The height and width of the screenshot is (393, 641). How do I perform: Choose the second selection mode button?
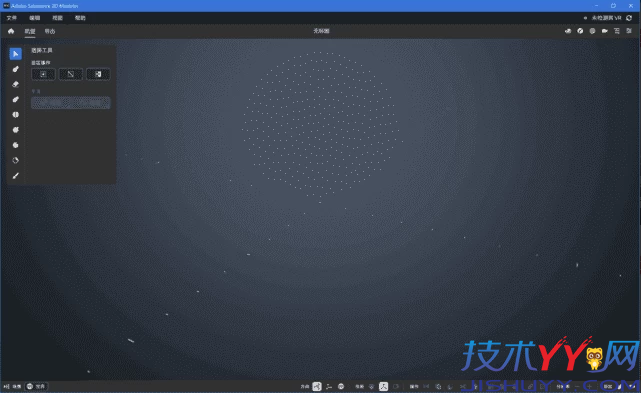[x=71, y=74]
